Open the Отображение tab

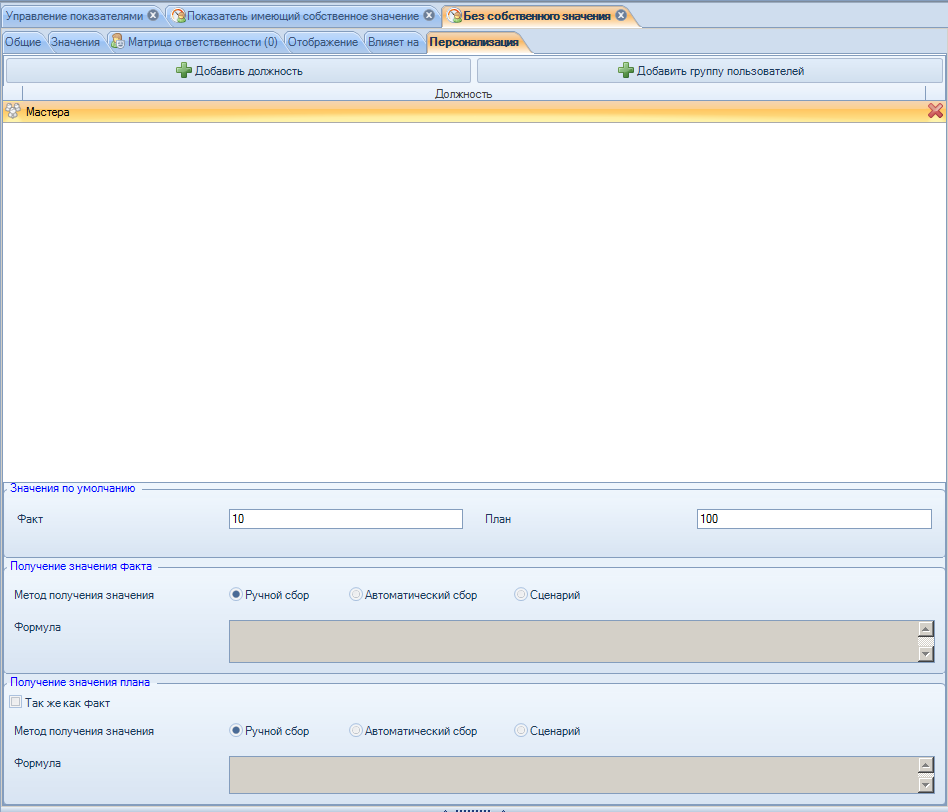click(x=322, y=42)
